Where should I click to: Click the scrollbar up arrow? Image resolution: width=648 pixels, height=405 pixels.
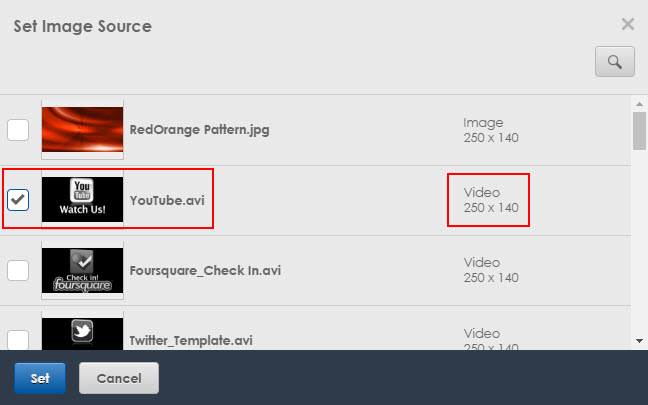(639, 104)
